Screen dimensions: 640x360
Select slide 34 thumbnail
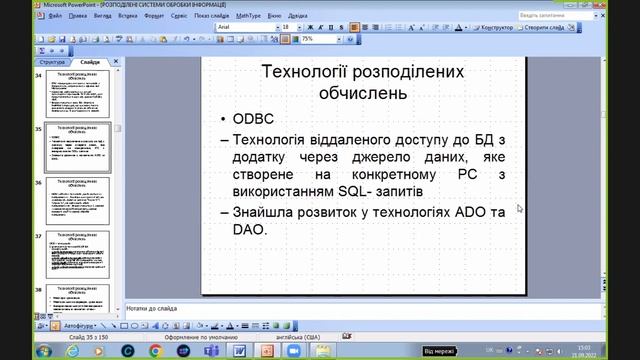pyautogui.click(x=78, y=94)
